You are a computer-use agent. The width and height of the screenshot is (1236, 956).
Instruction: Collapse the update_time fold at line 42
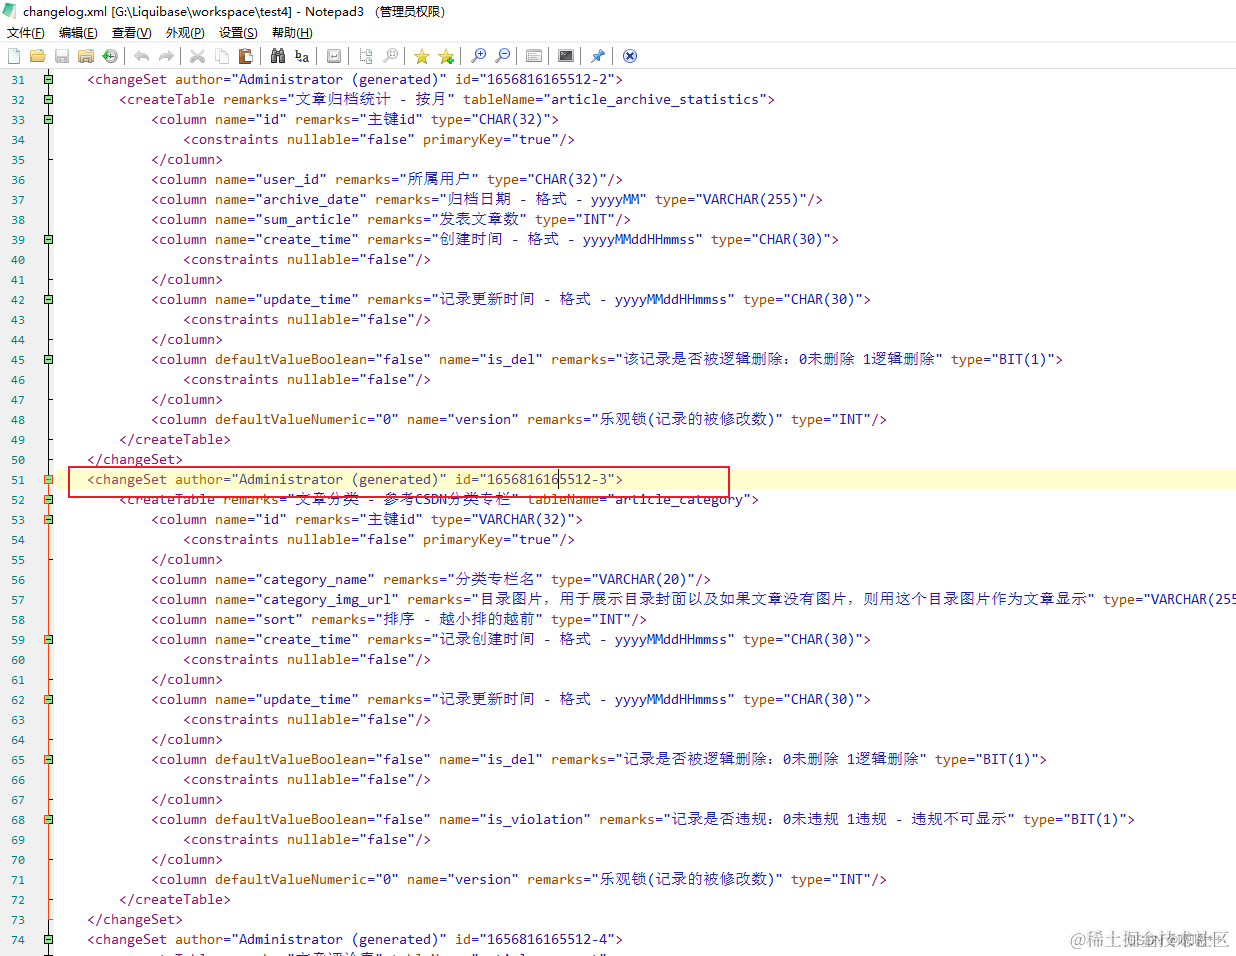click(48, 299)
